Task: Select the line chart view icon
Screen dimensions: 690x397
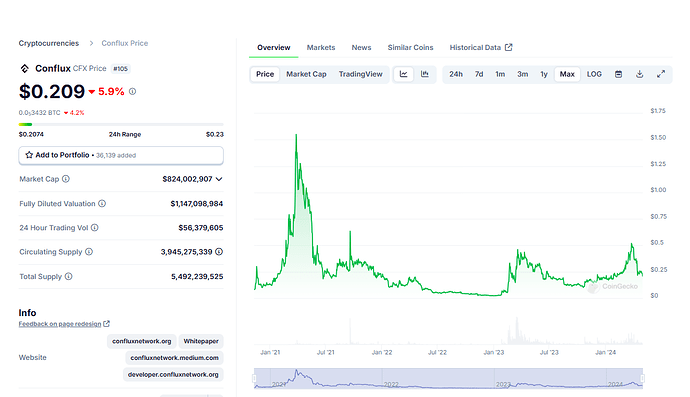Action: pos(404,74)
